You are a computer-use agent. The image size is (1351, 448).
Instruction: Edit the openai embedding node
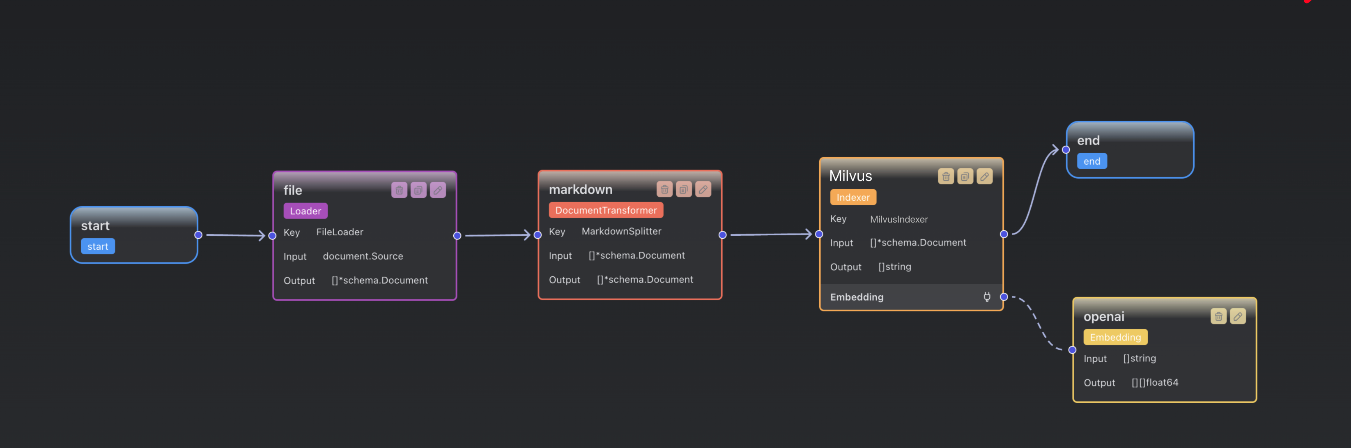(x=1238, y=316)
